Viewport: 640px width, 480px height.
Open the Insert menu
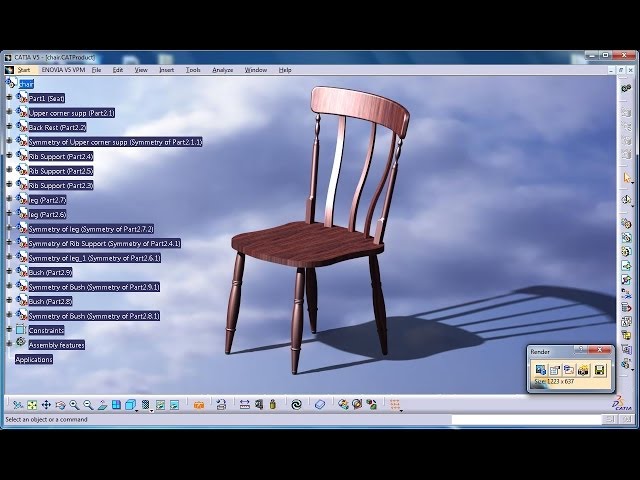pyautogui.click(x=166, y=70)
